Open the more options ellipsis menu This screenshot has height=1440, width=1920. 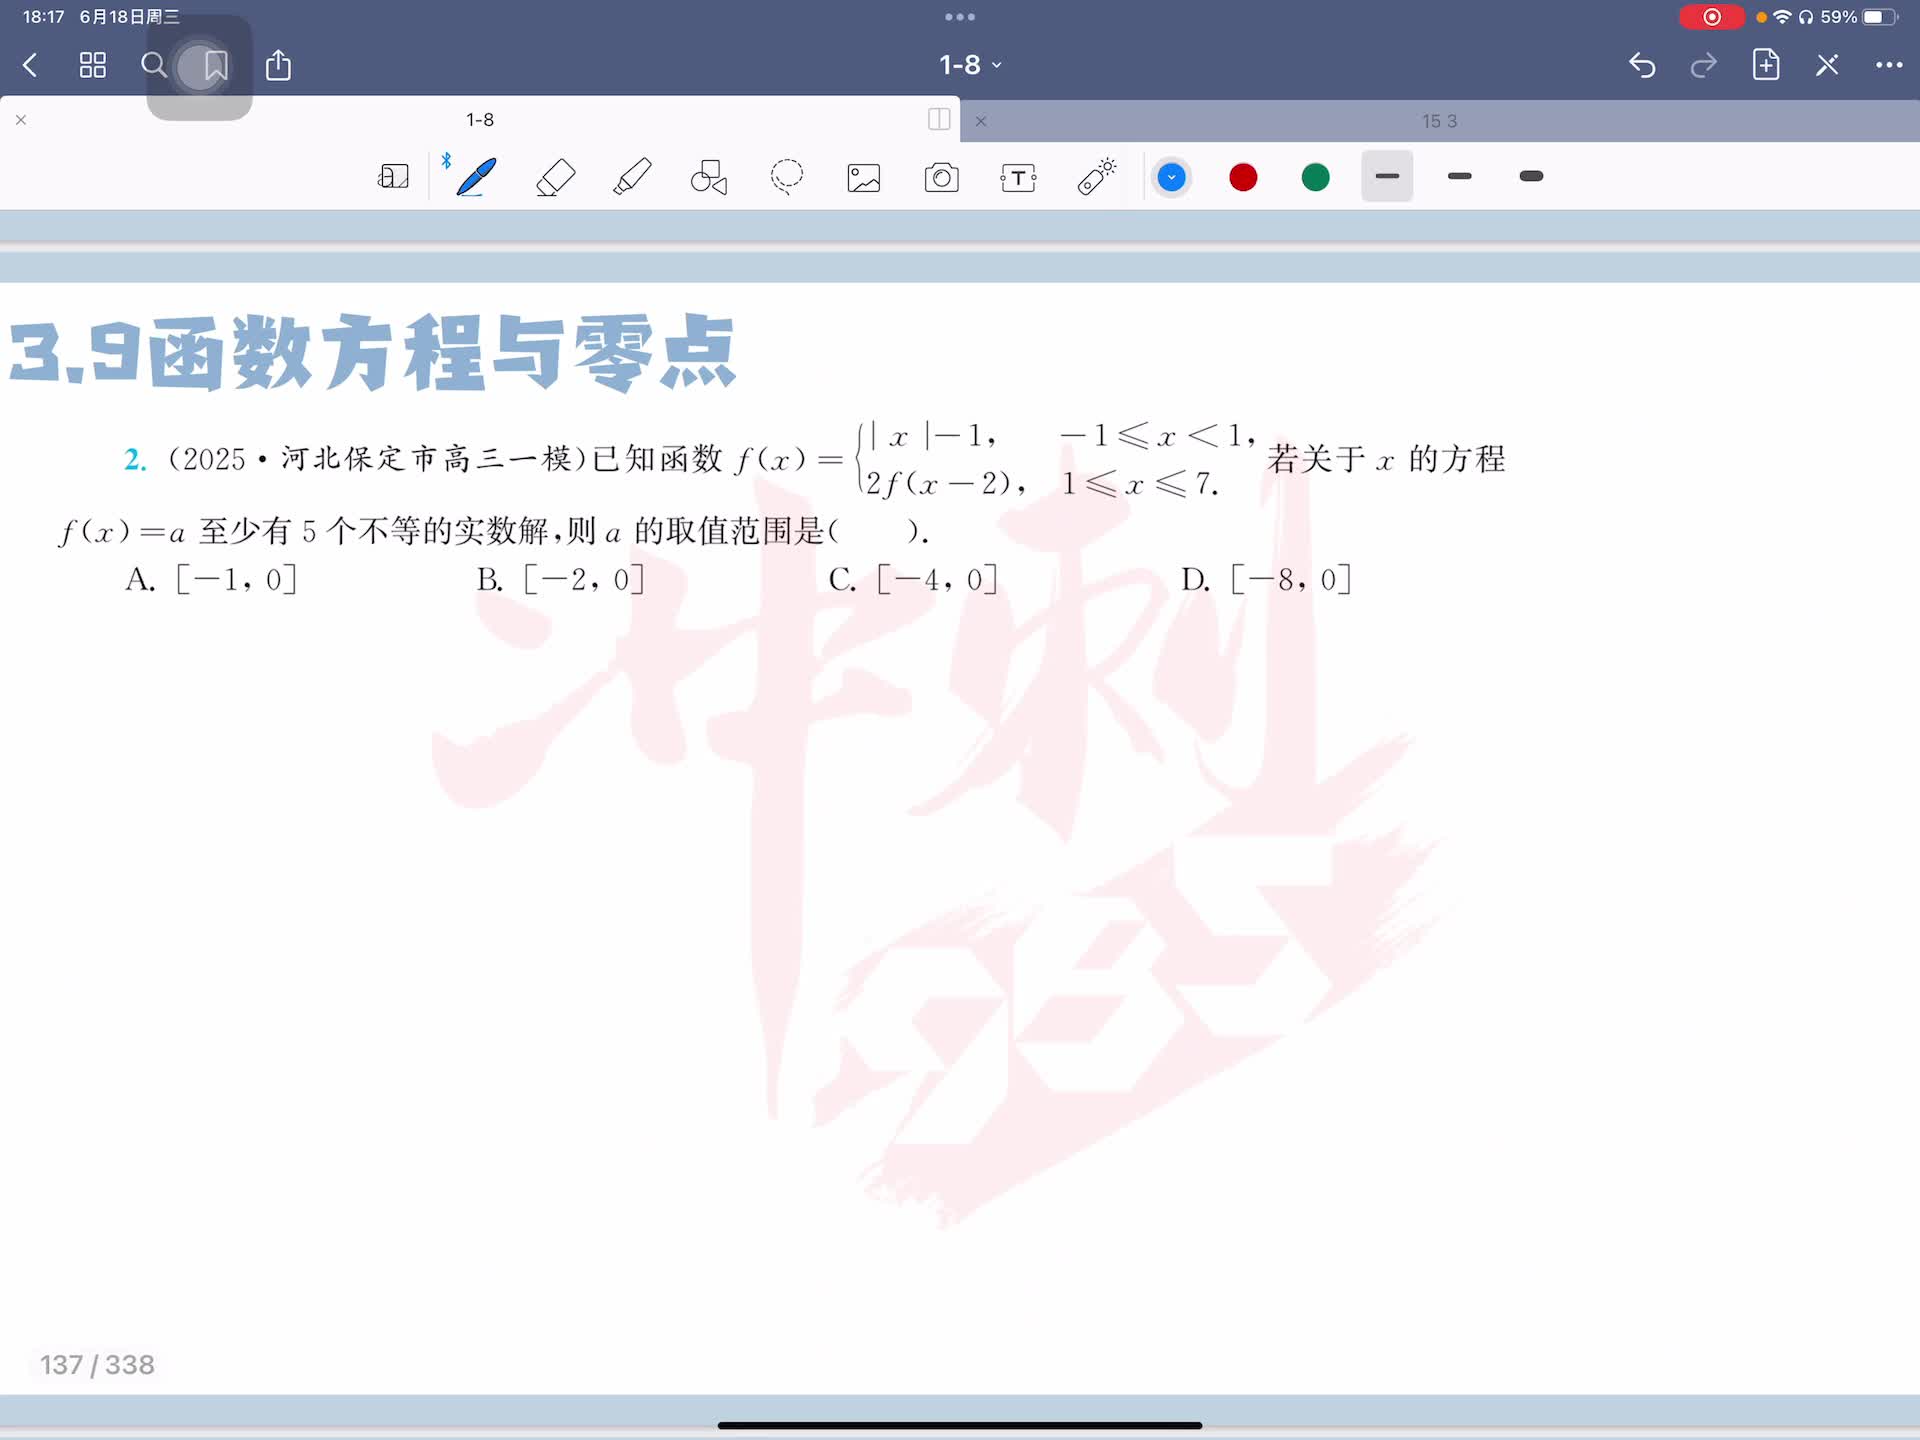coord(1888,65)
